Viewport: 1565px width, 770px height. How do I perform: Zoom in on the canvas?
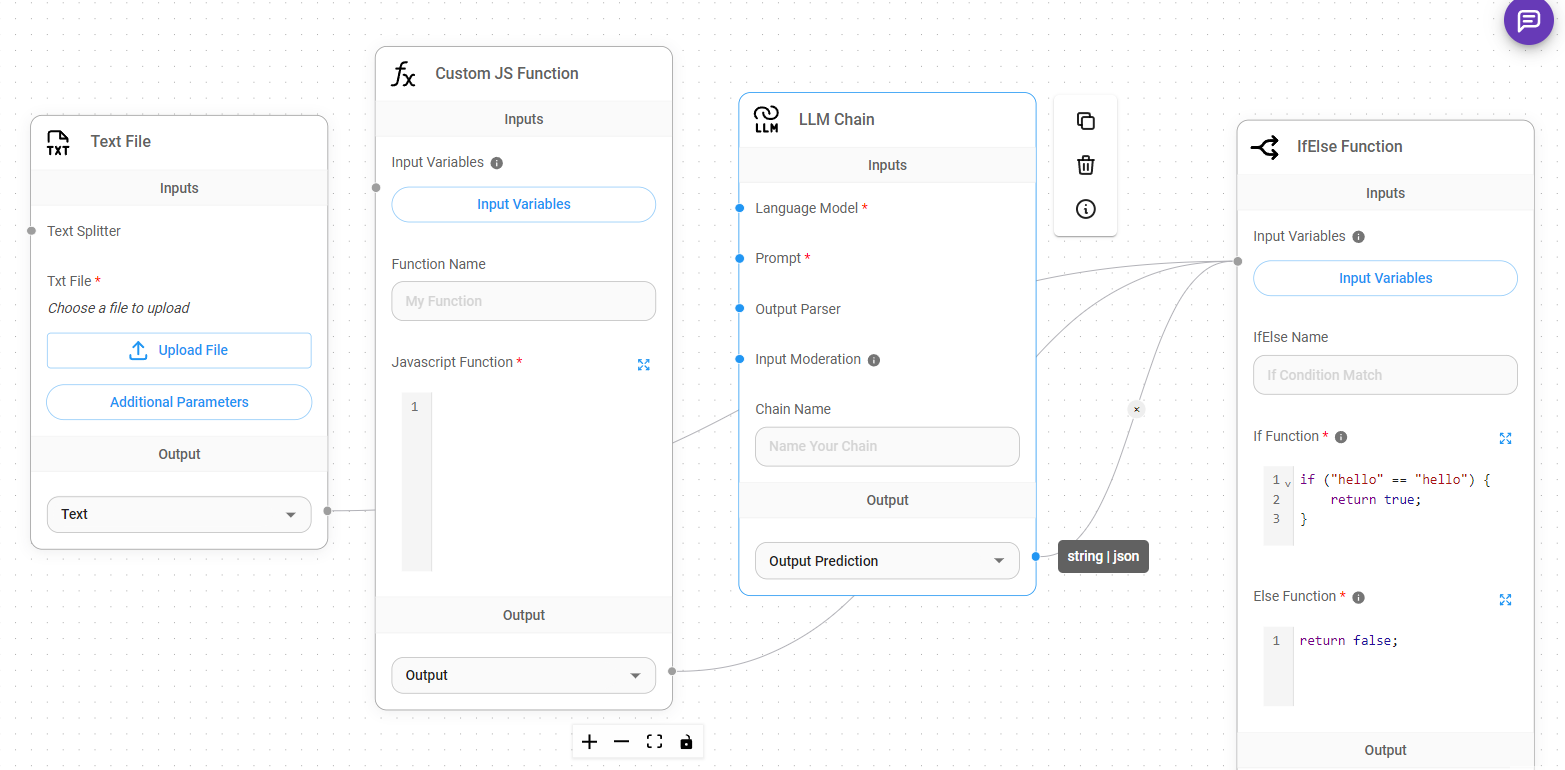click(x=590, y=742)
